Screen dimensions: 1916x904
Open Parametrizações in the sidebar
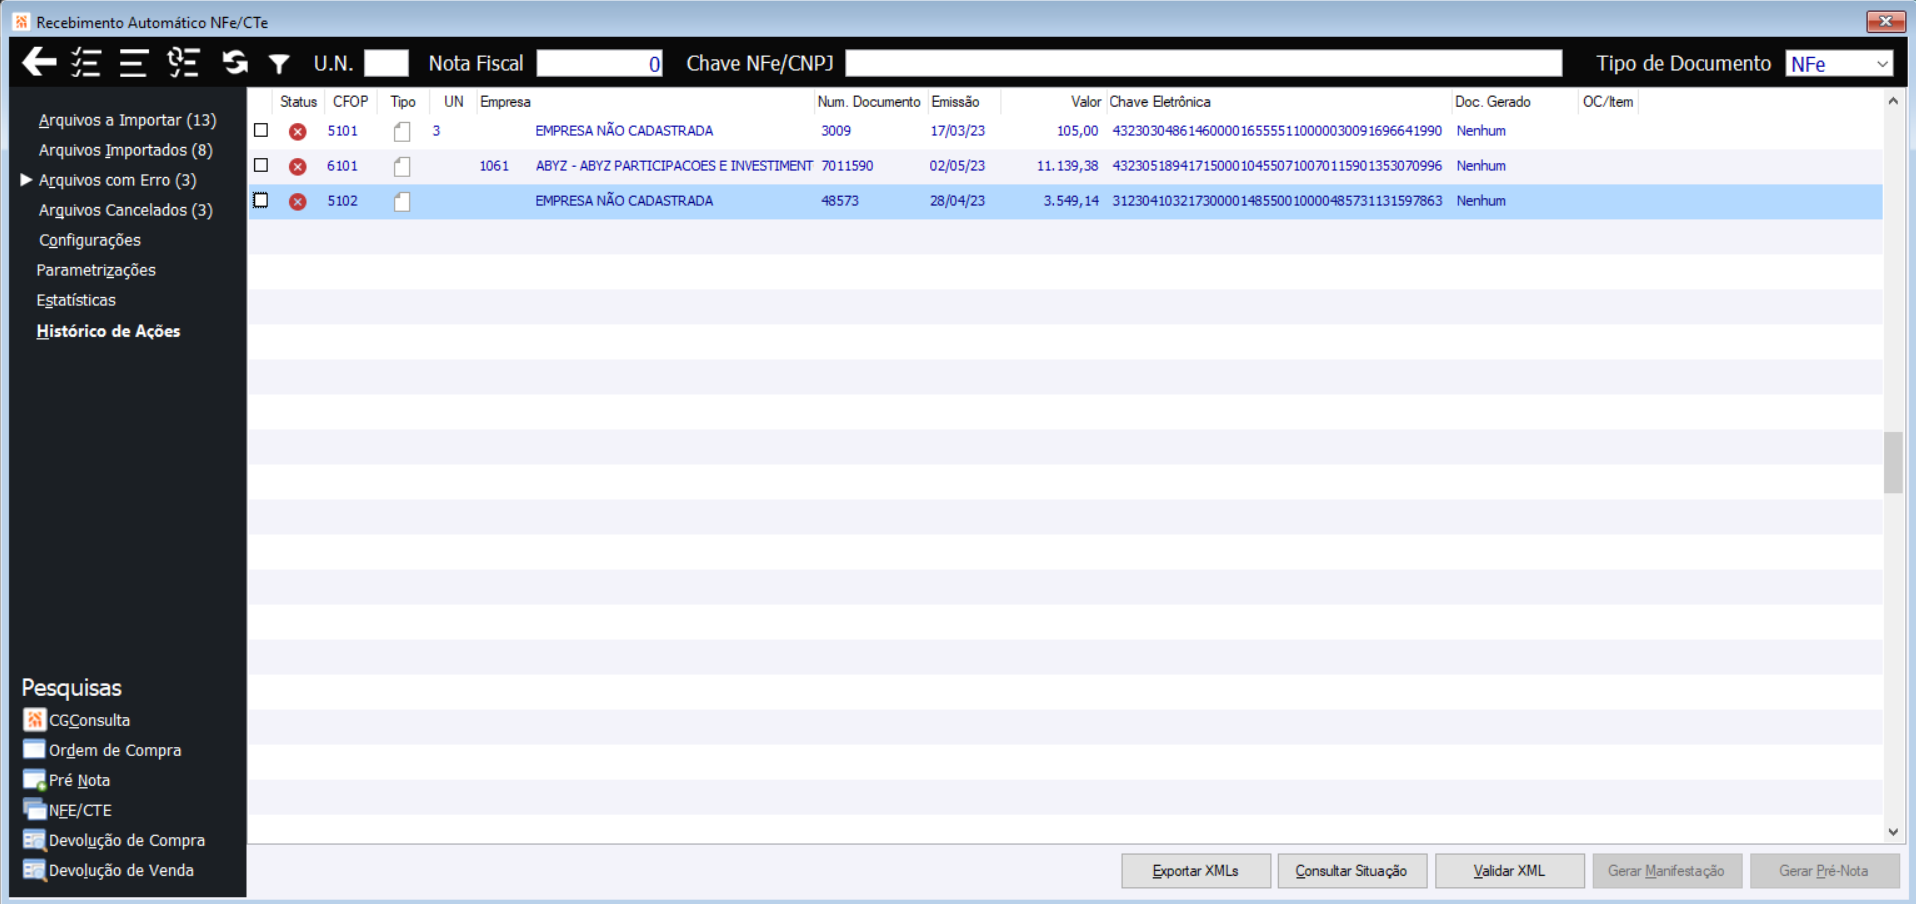(x=96, y=270)
